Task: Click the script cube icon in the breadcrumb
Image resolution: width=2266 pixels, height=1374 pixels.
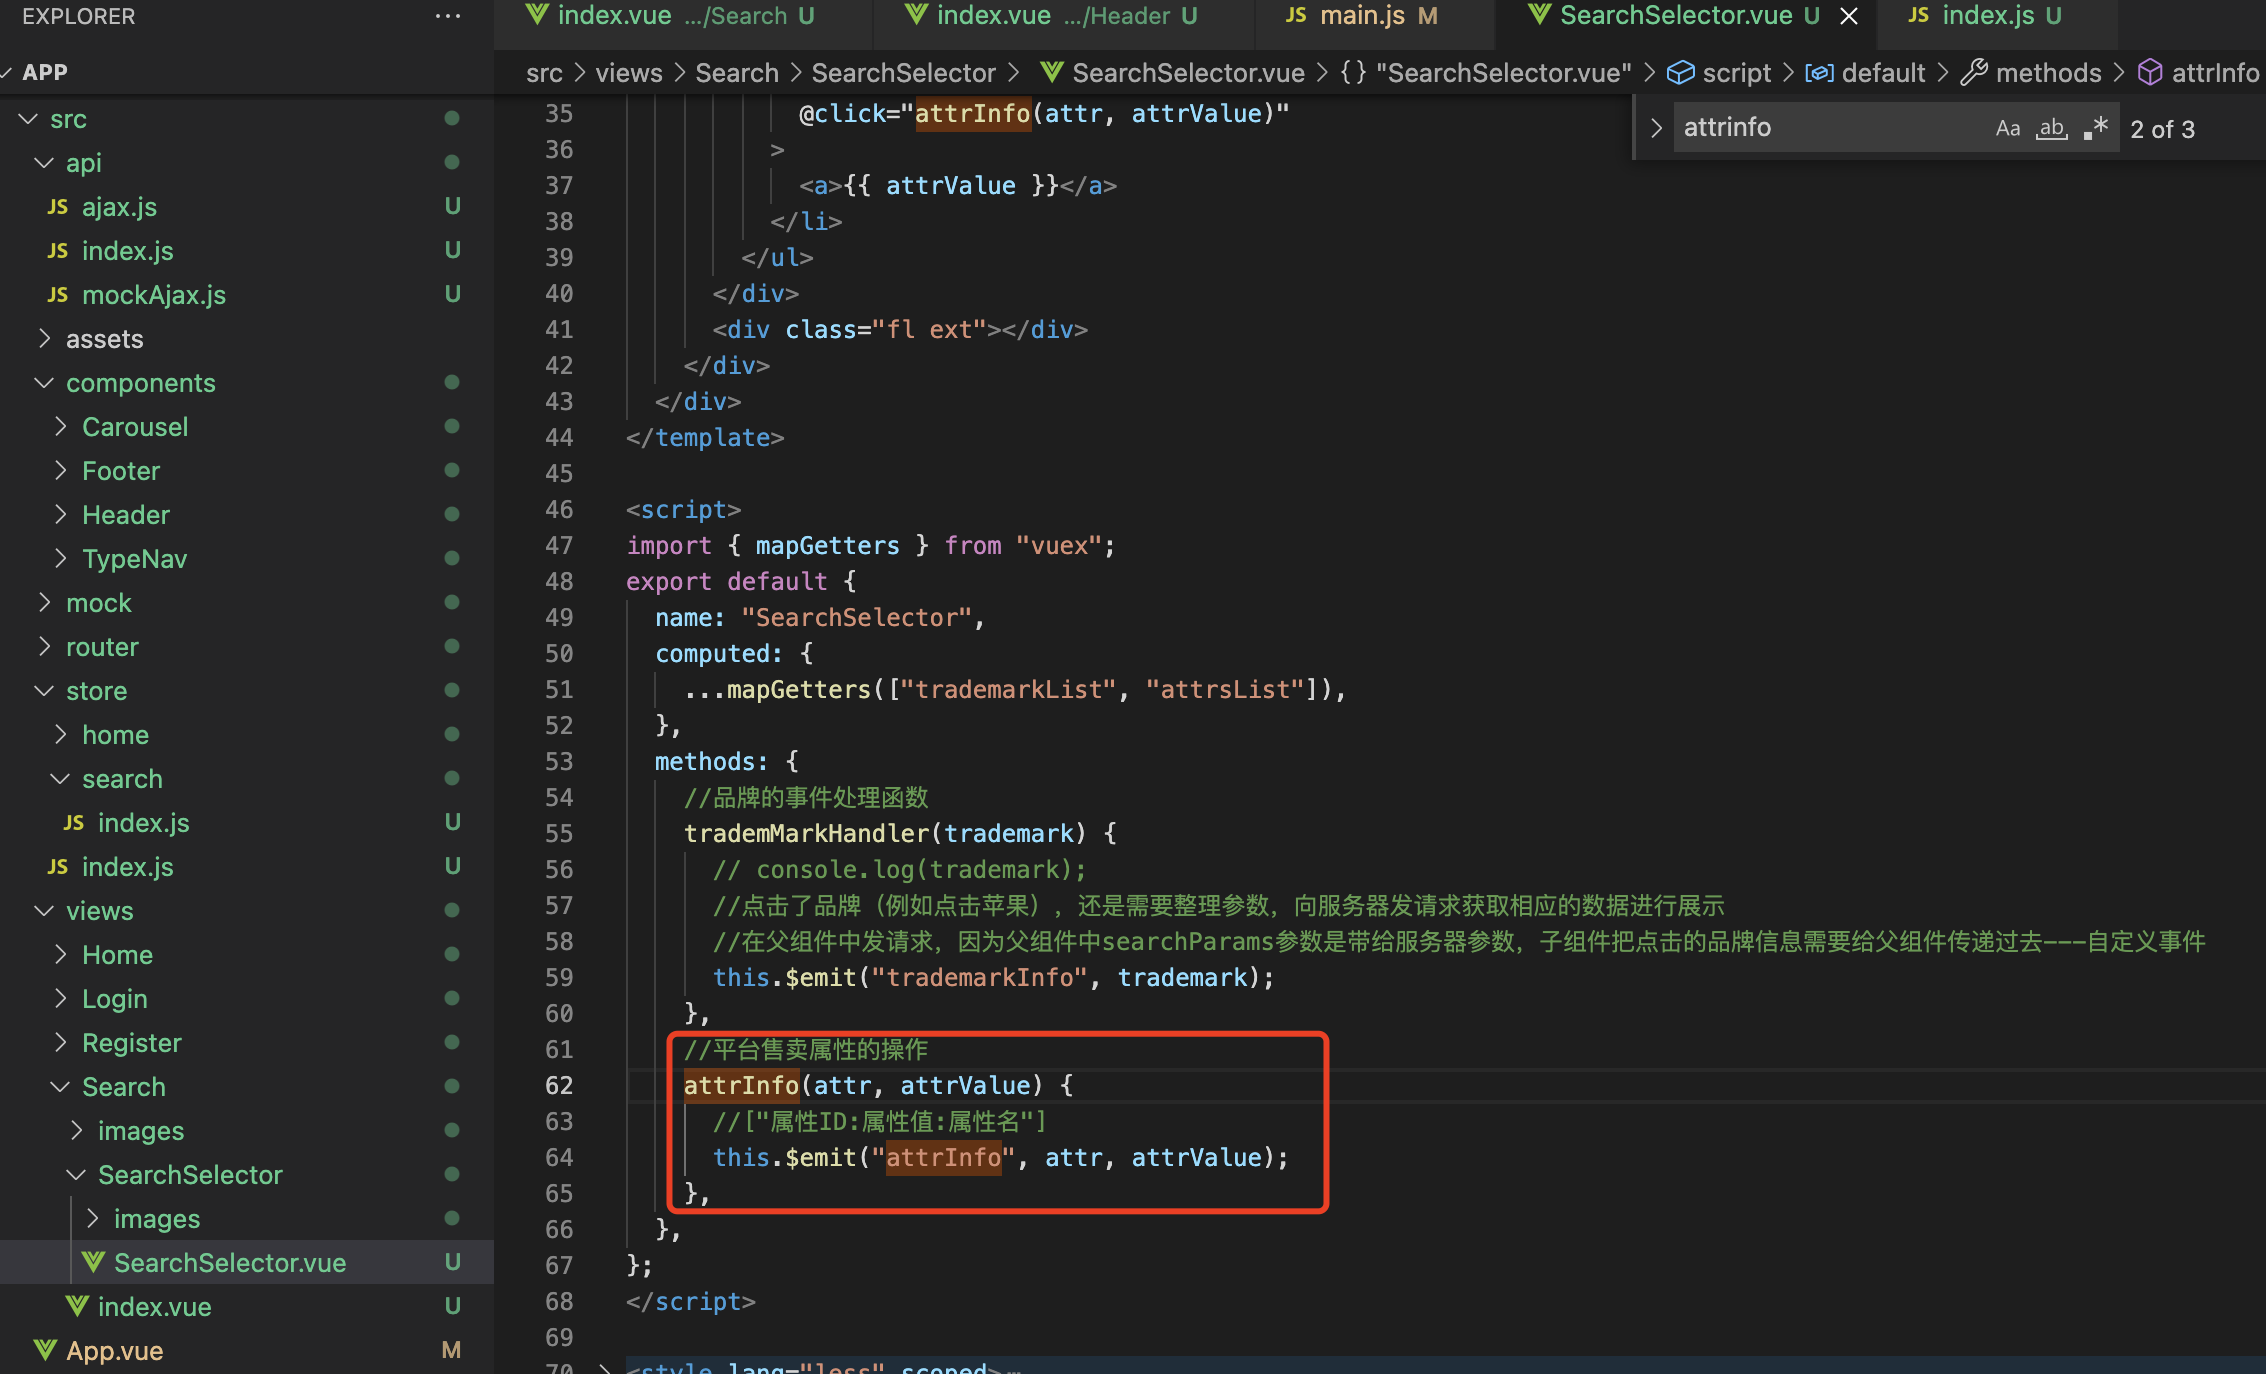Action: (x=1681, y=73)
